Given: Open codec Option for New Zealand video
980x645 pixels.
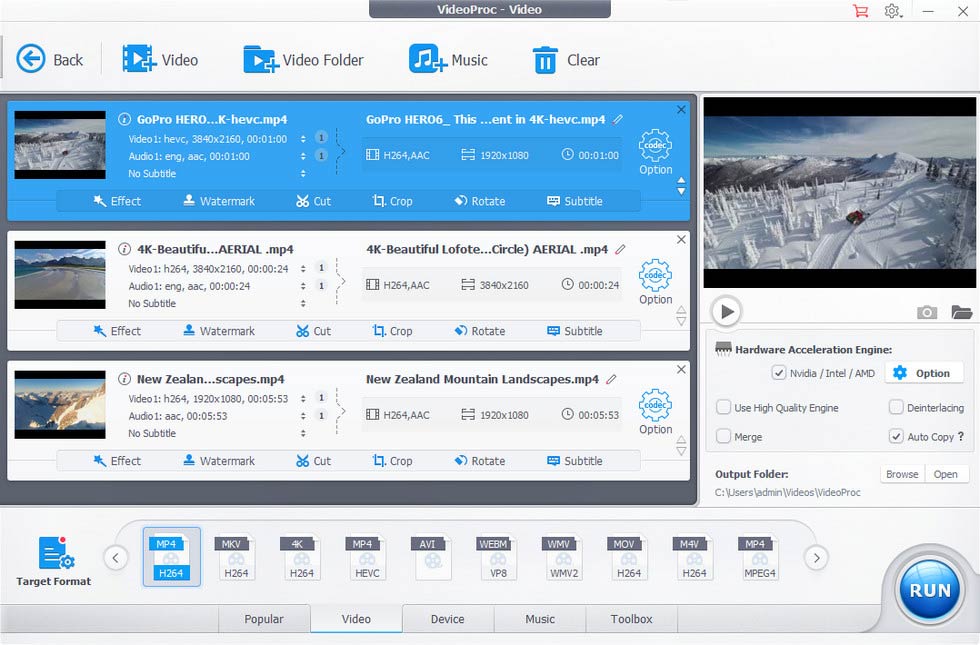Looking at the screenshot, I should point(655,412).
